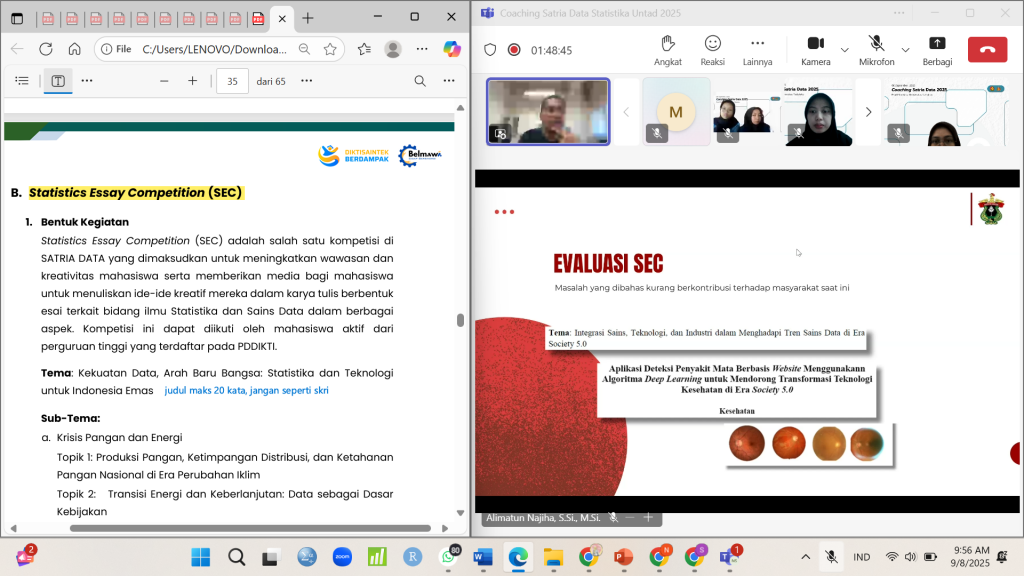This screenshot has width=1024, height=576.
Task: Unmute the Mikrofon in Teams
Action: point(876,49)
